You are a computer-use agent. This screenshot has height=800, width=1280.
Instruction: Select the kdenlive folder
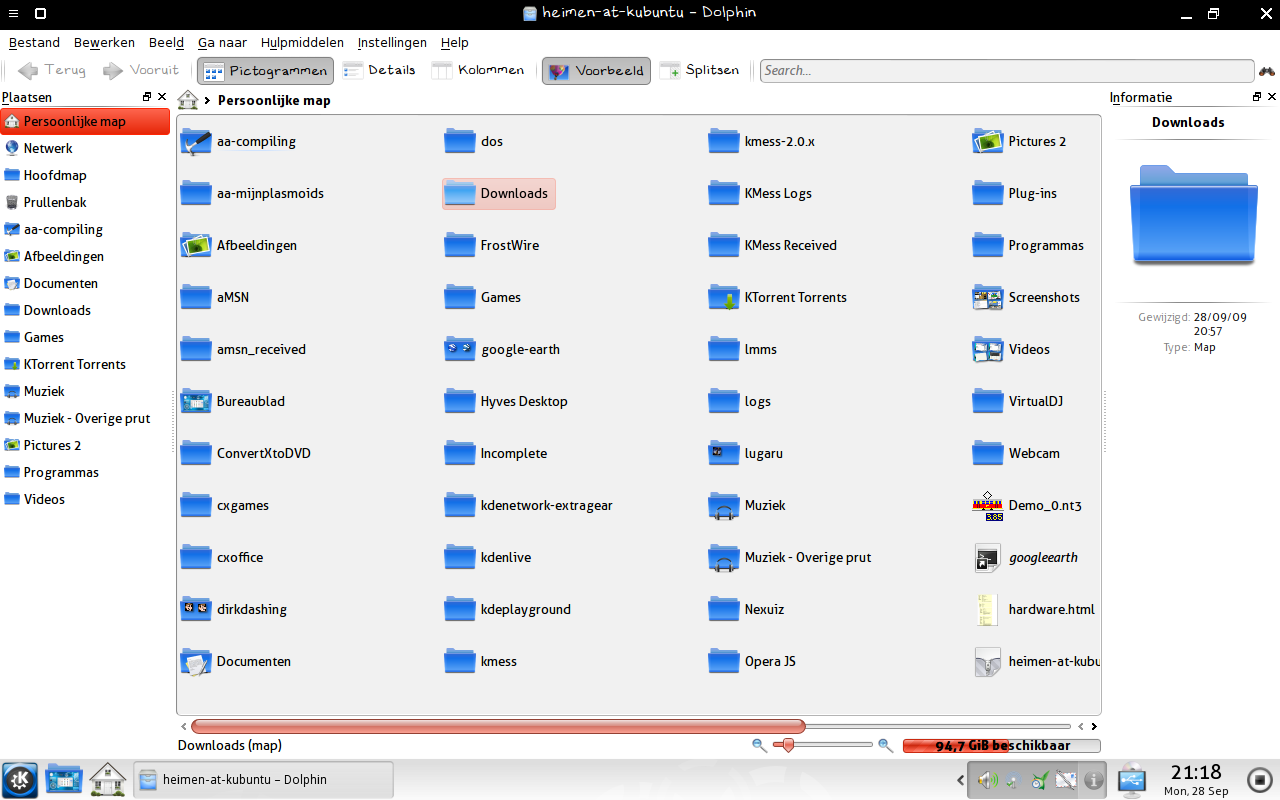point(487,557)
